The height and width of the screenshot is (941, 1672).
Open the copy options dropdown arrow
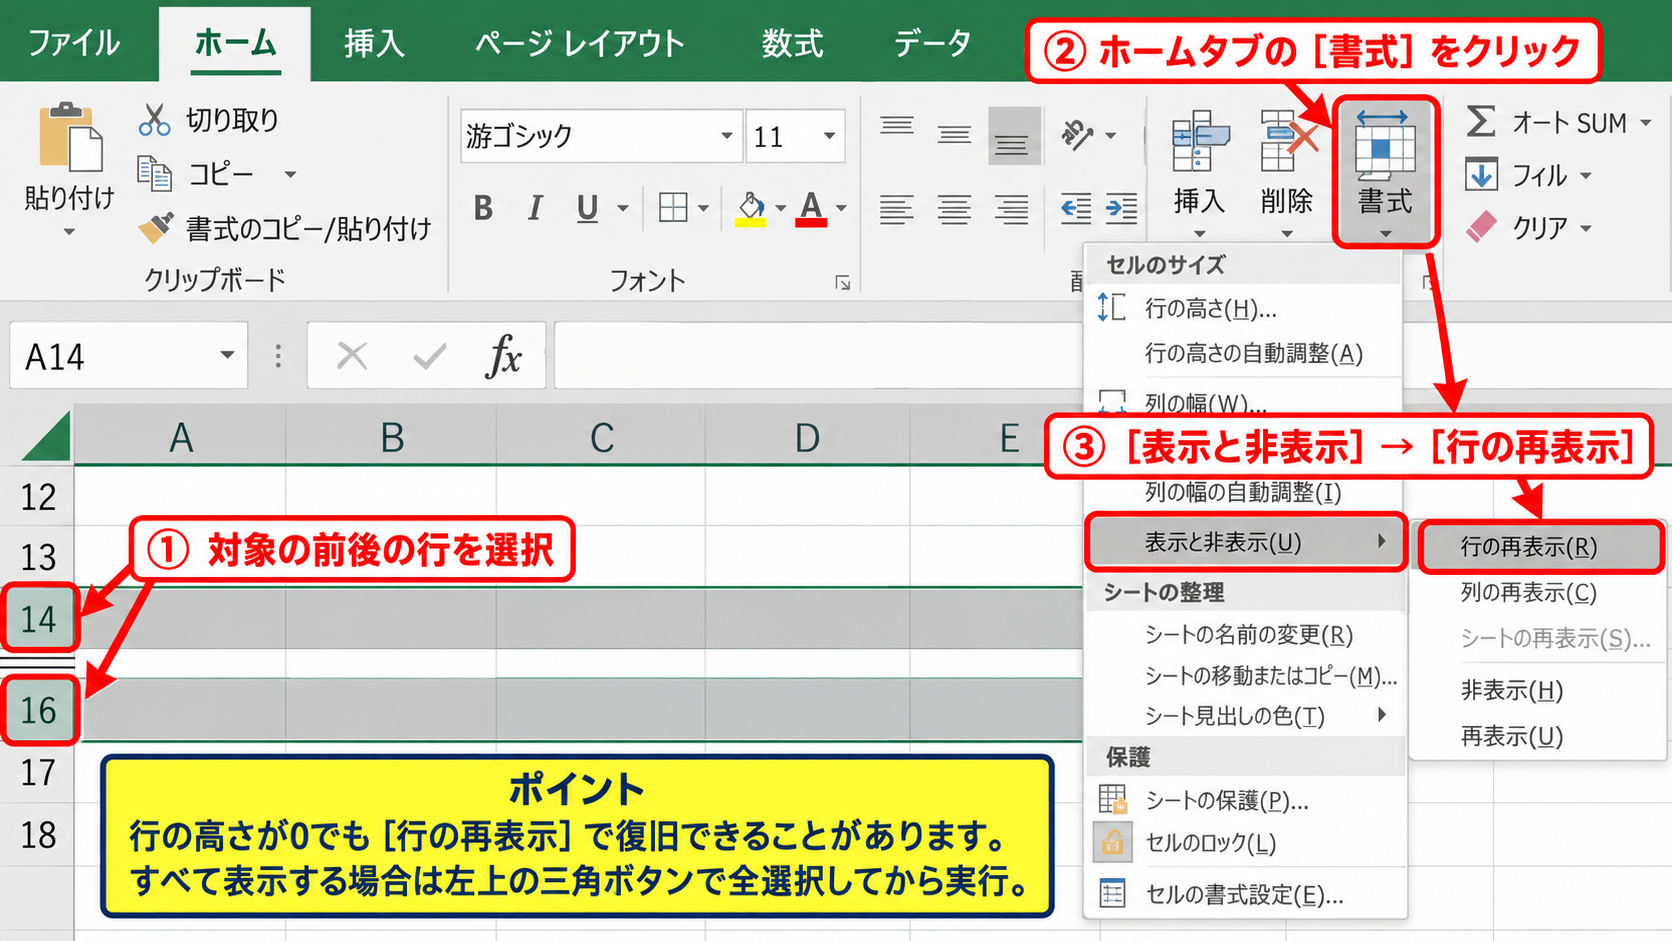(290, 175)
